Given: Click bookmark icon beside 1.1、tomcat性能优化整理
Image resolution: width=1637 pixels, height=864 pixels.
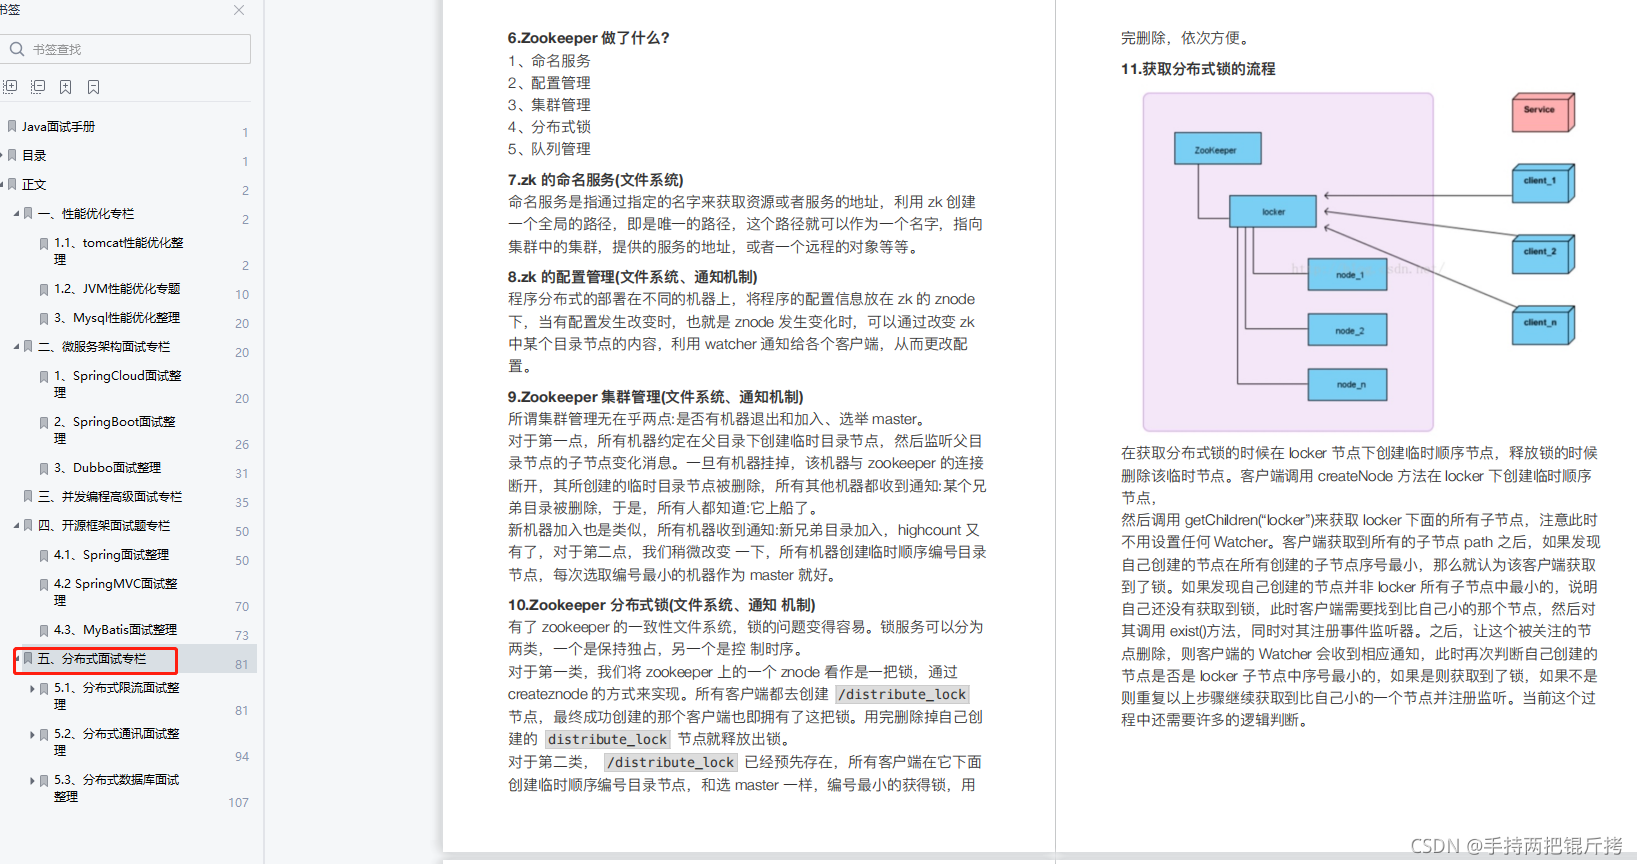Looking at the screenshot, I should pos(44,243).
